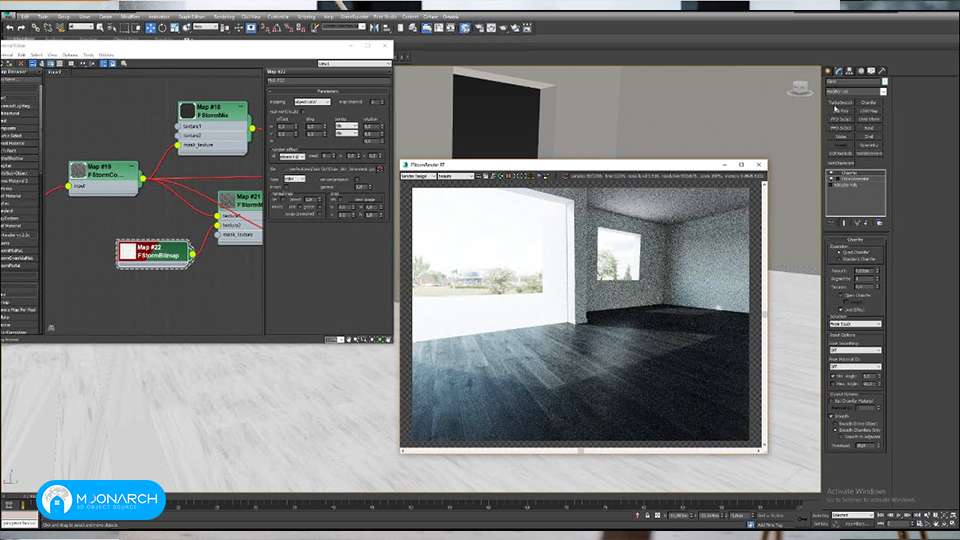Open the From Stack selection dropdown
The image size is (960, 540).
pos(855,324)
